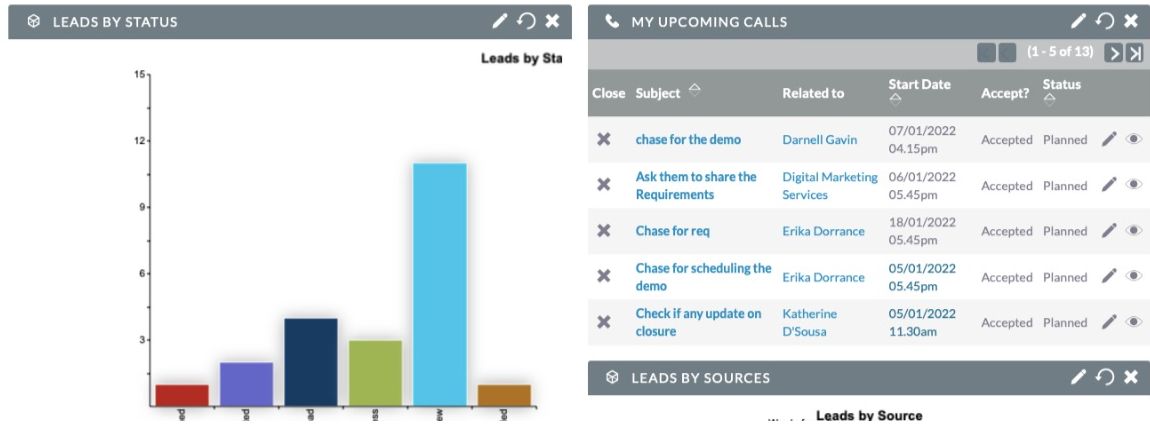Screen dimensions: 1150x425
Task: Select the tallest light blue bar in the chart
Action: [439, 285]
